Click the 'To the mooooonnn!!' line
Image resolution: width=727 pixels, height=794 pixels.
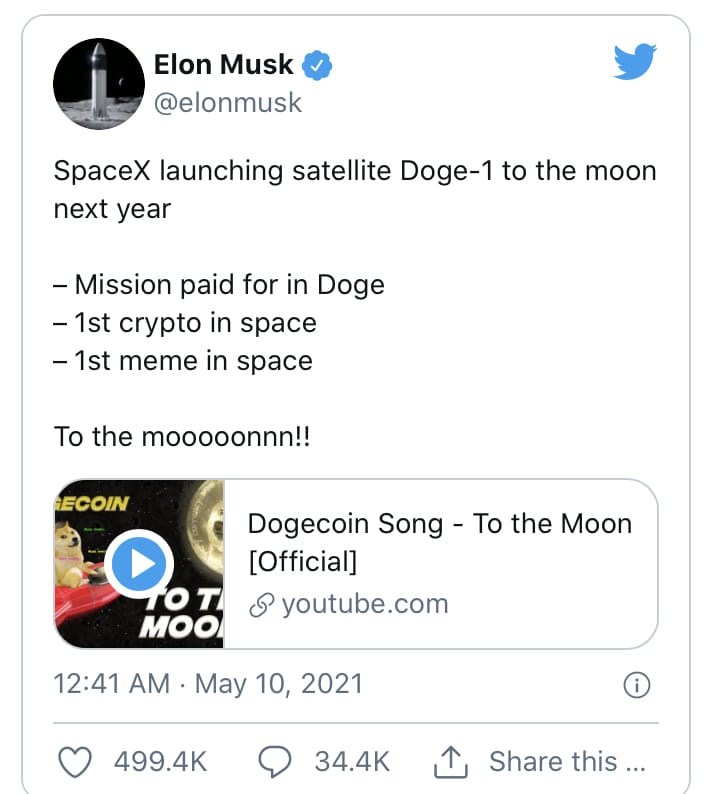[x=182, y=436]
